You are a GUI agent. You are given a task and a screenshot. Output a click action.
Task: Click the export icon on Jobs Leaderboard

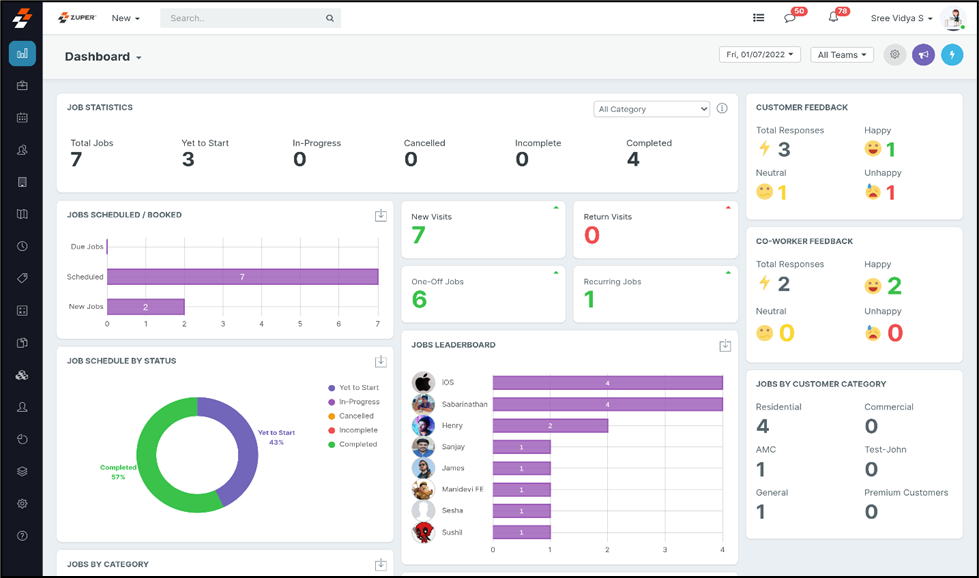click(x=724, y=345)
